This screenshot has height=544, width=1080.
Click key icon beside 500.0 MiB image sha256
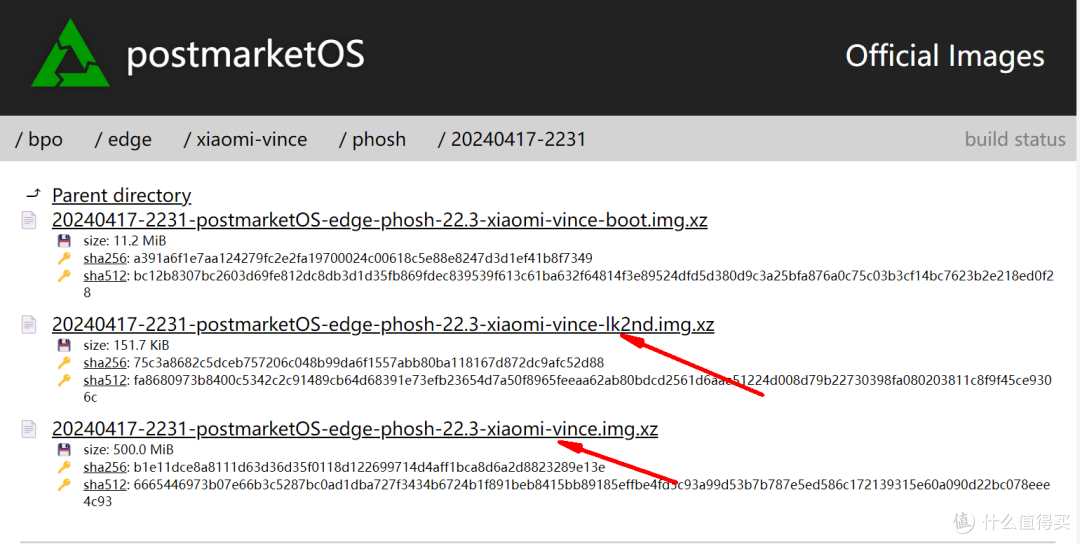[x=64, y=467]
